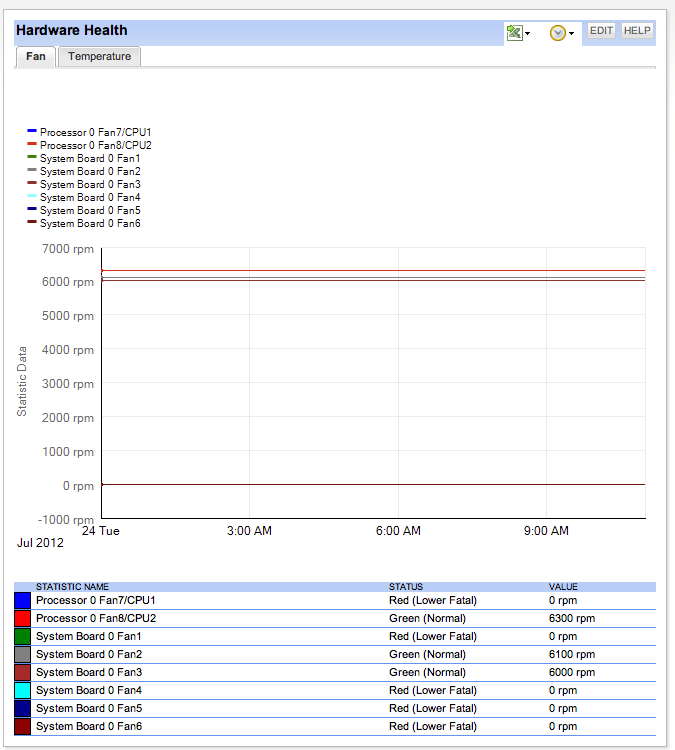The width and height of the screenshot is (675, 750).
Task: Select table row System Board 0 Fan4
Action: (335, 691)
